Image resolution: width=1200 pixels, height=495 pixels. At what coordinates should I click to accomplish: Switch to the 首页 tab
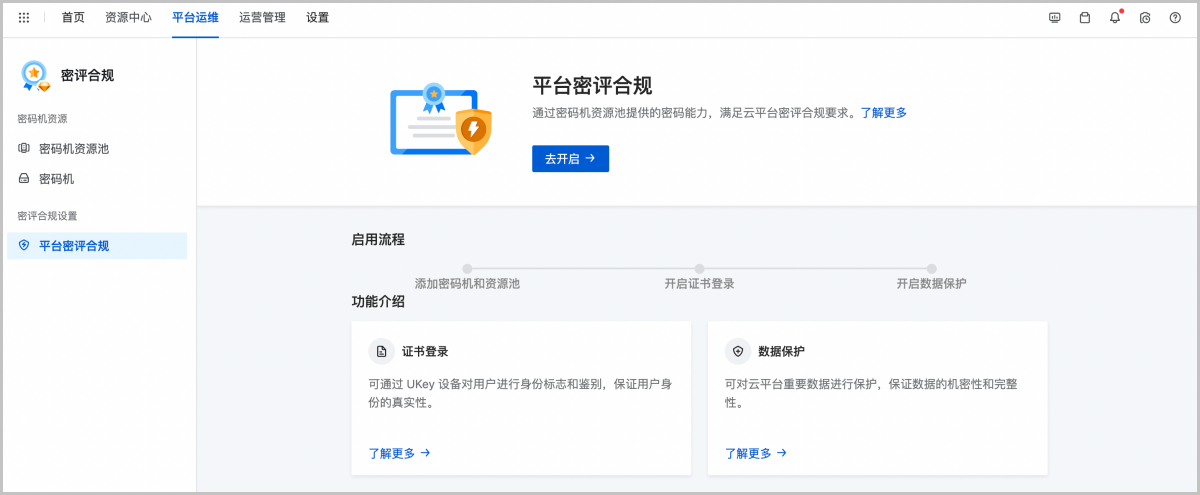coord(73,18)
